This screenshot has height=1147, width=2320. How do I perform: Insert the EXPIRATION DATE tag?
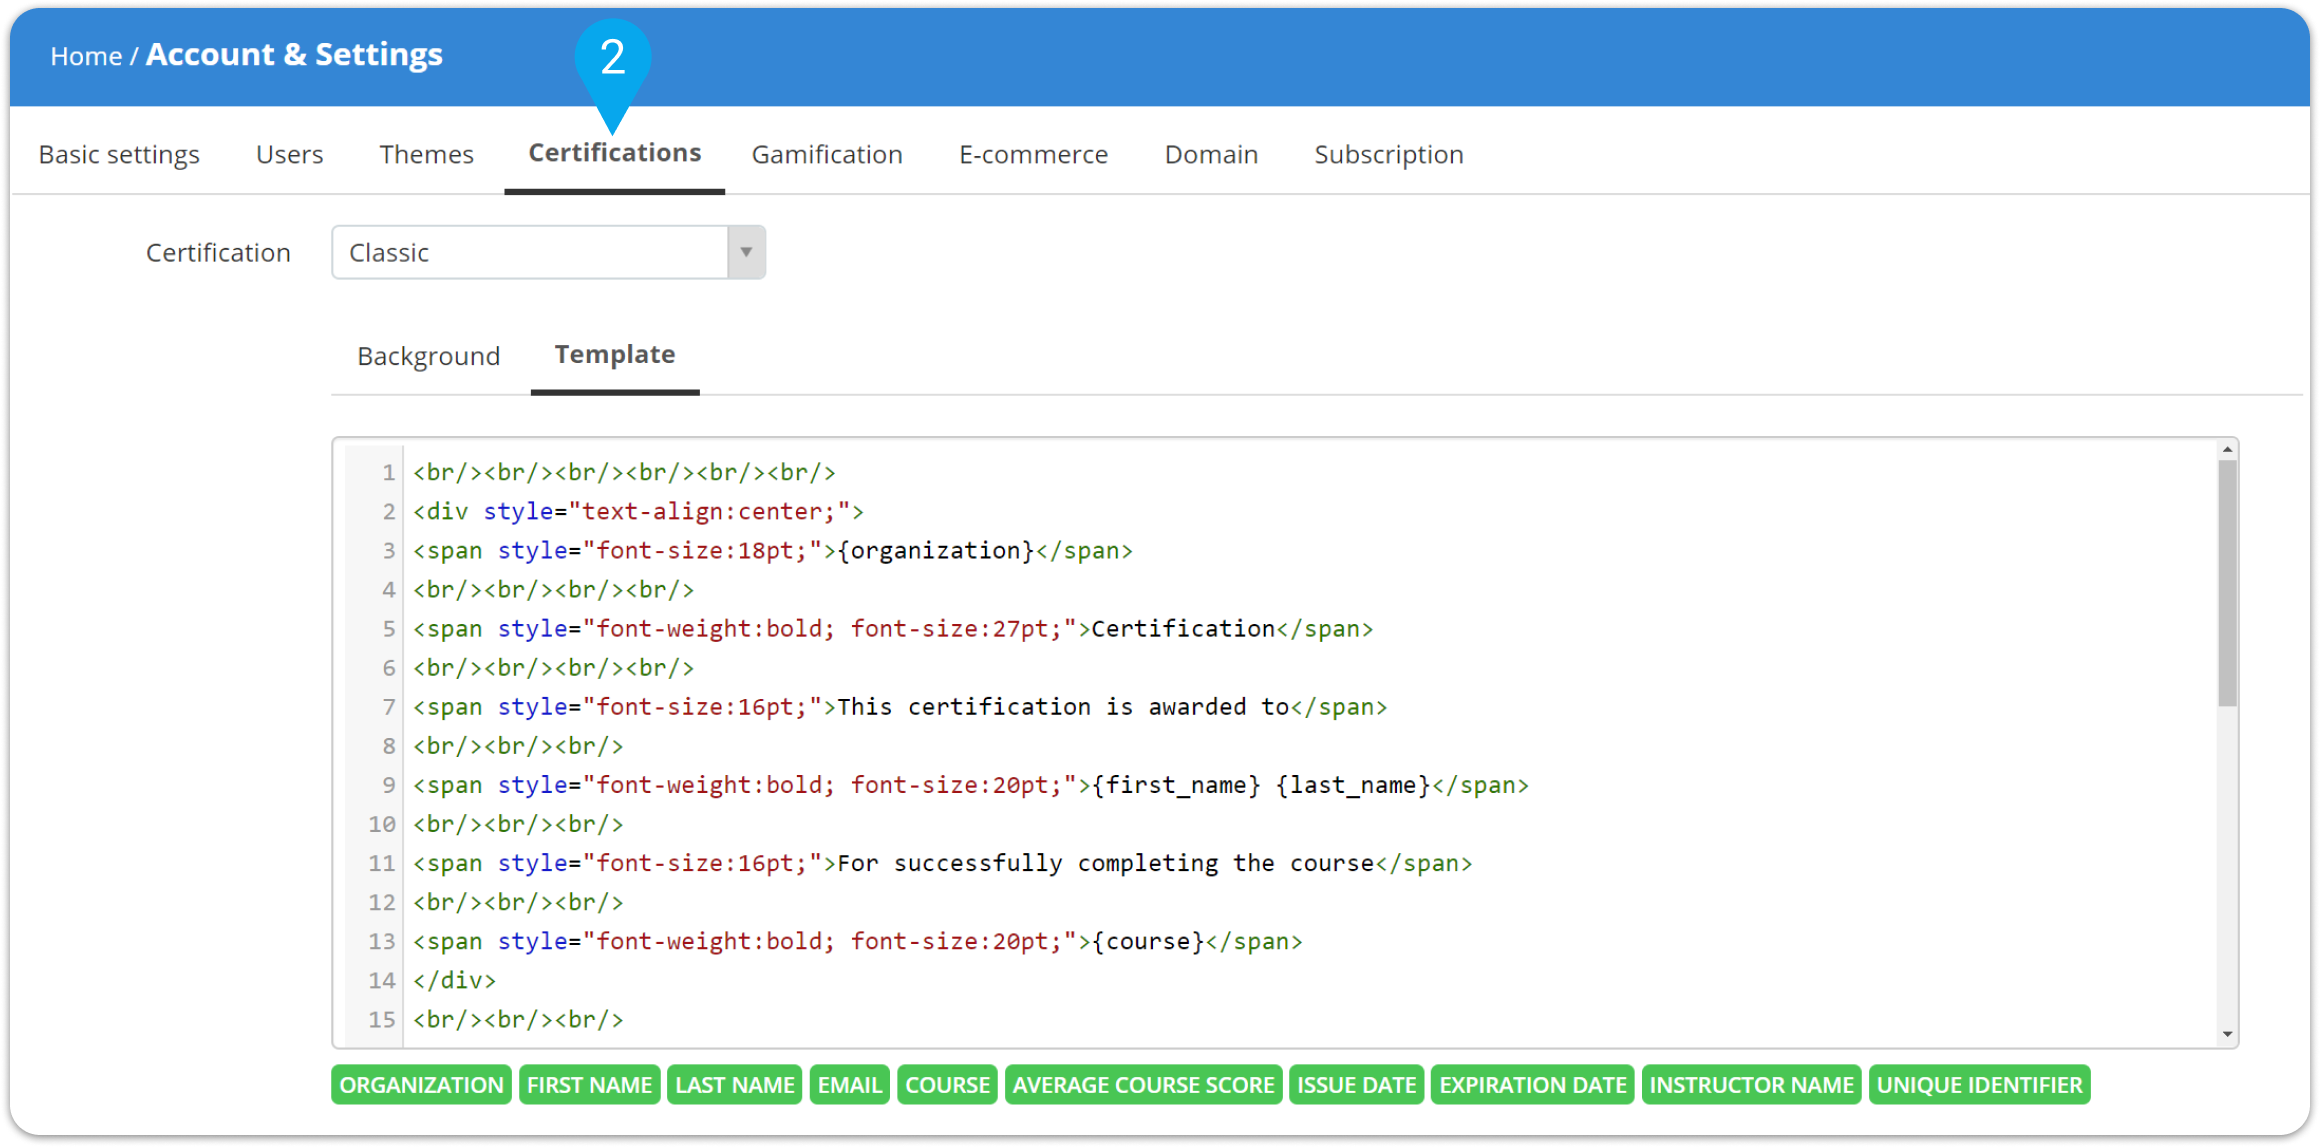[x=1532, y=1085]
